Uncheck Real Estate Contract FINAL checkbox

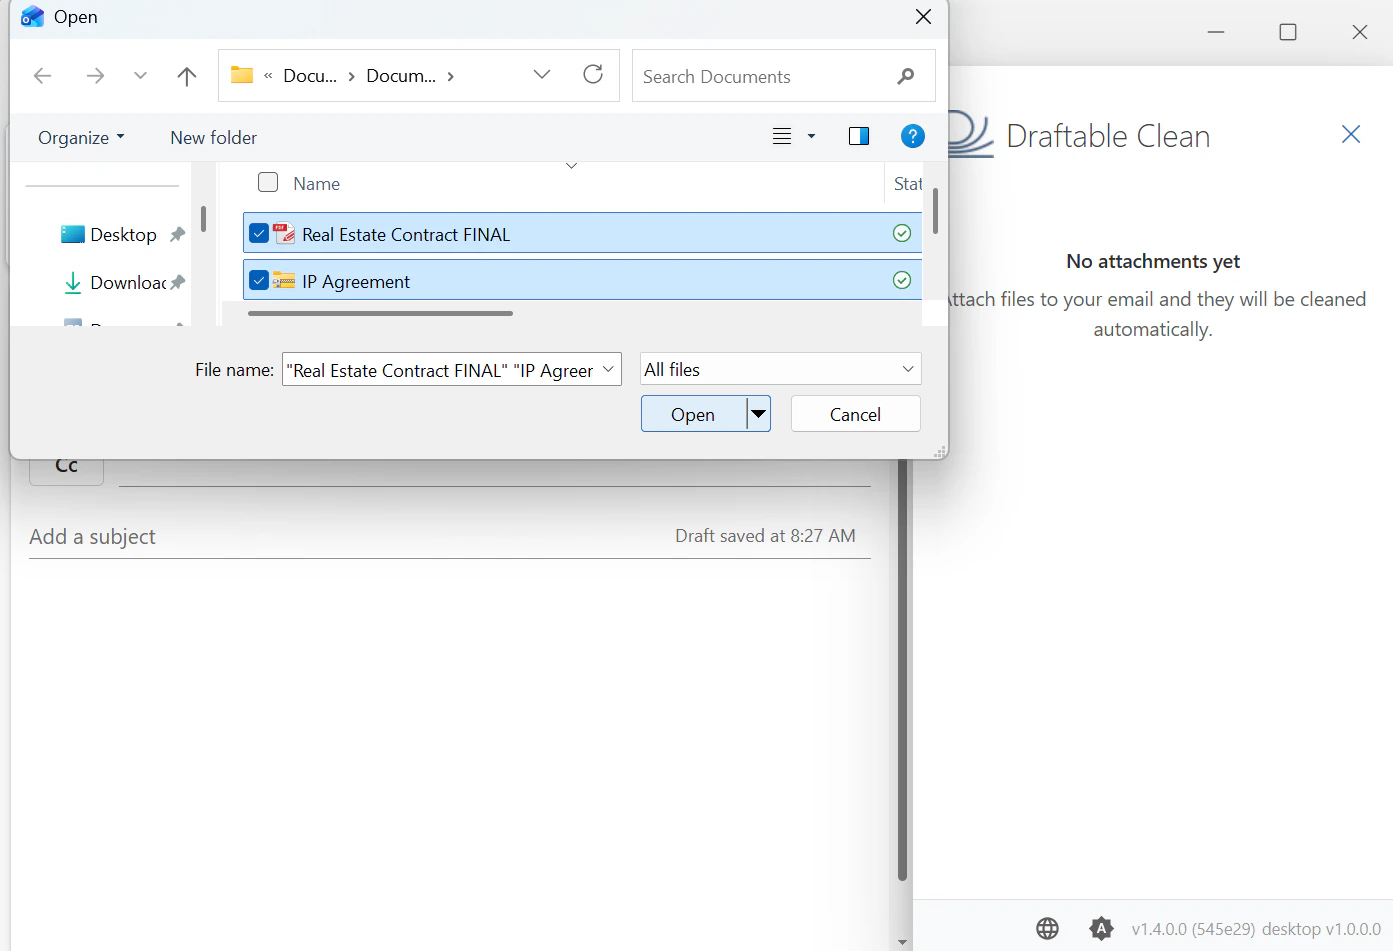point(259,233)
